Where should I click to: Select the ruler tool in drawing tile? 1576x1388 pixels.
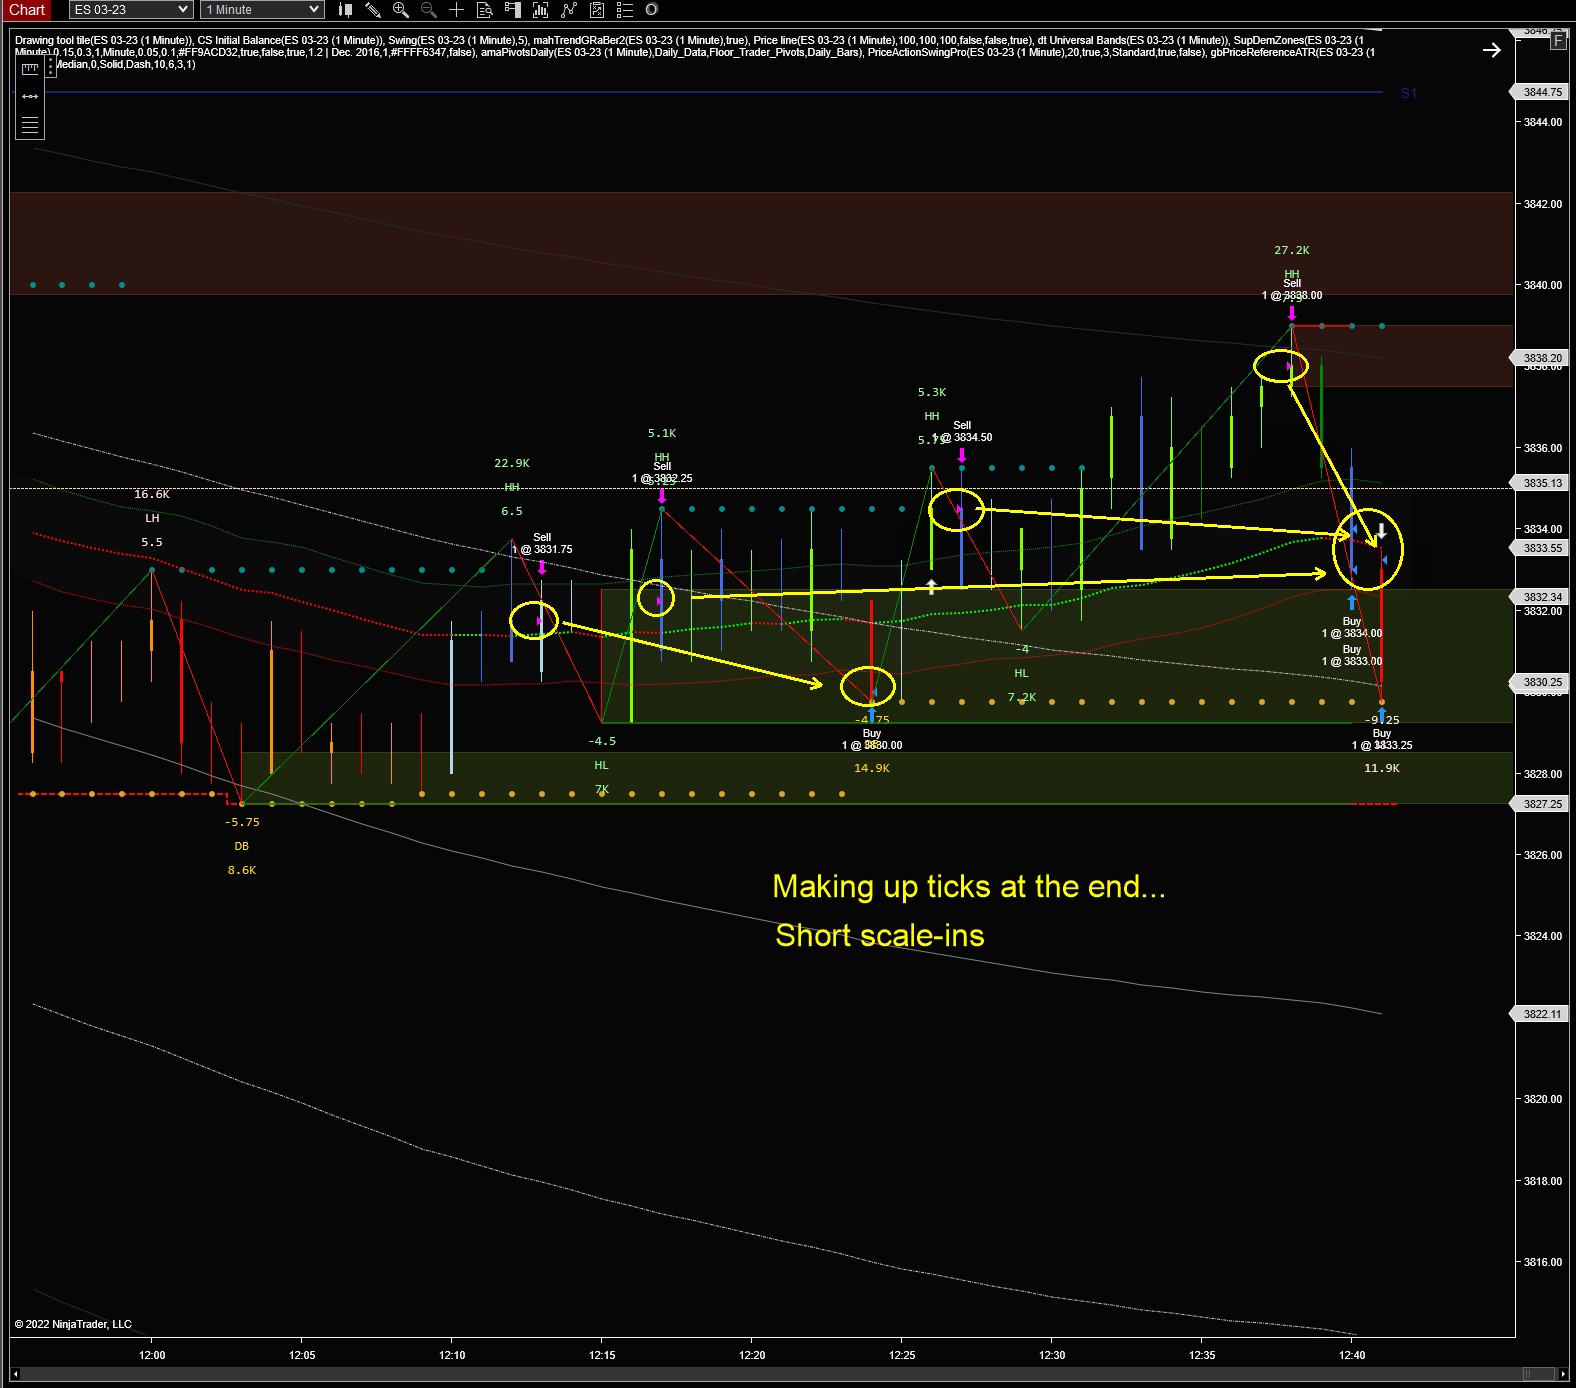(x=30, y=69)
